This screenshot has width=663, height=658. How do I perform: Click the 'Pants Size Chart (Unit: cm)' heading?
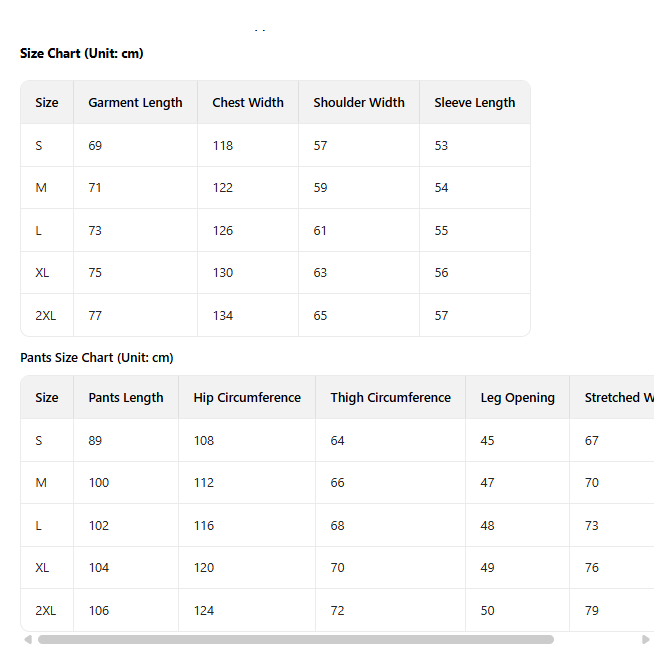pyautogui.click(x=97, y=357)
